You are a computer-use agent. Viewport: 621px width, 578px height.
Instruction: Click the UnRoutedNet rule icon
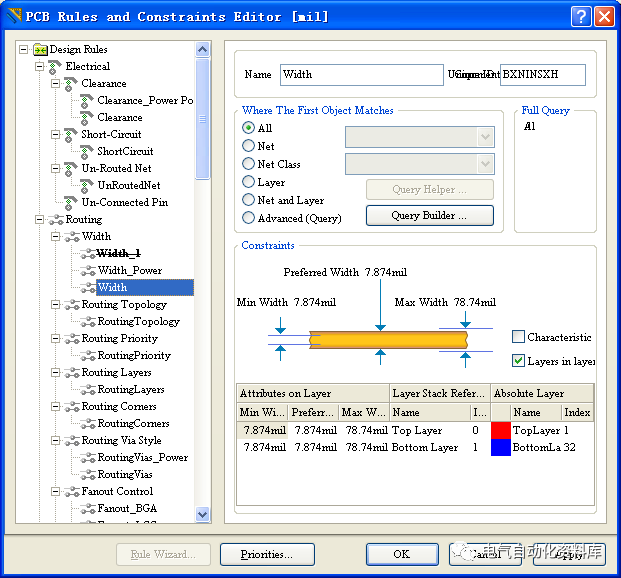pyautogui.click(x=87, y=186)
